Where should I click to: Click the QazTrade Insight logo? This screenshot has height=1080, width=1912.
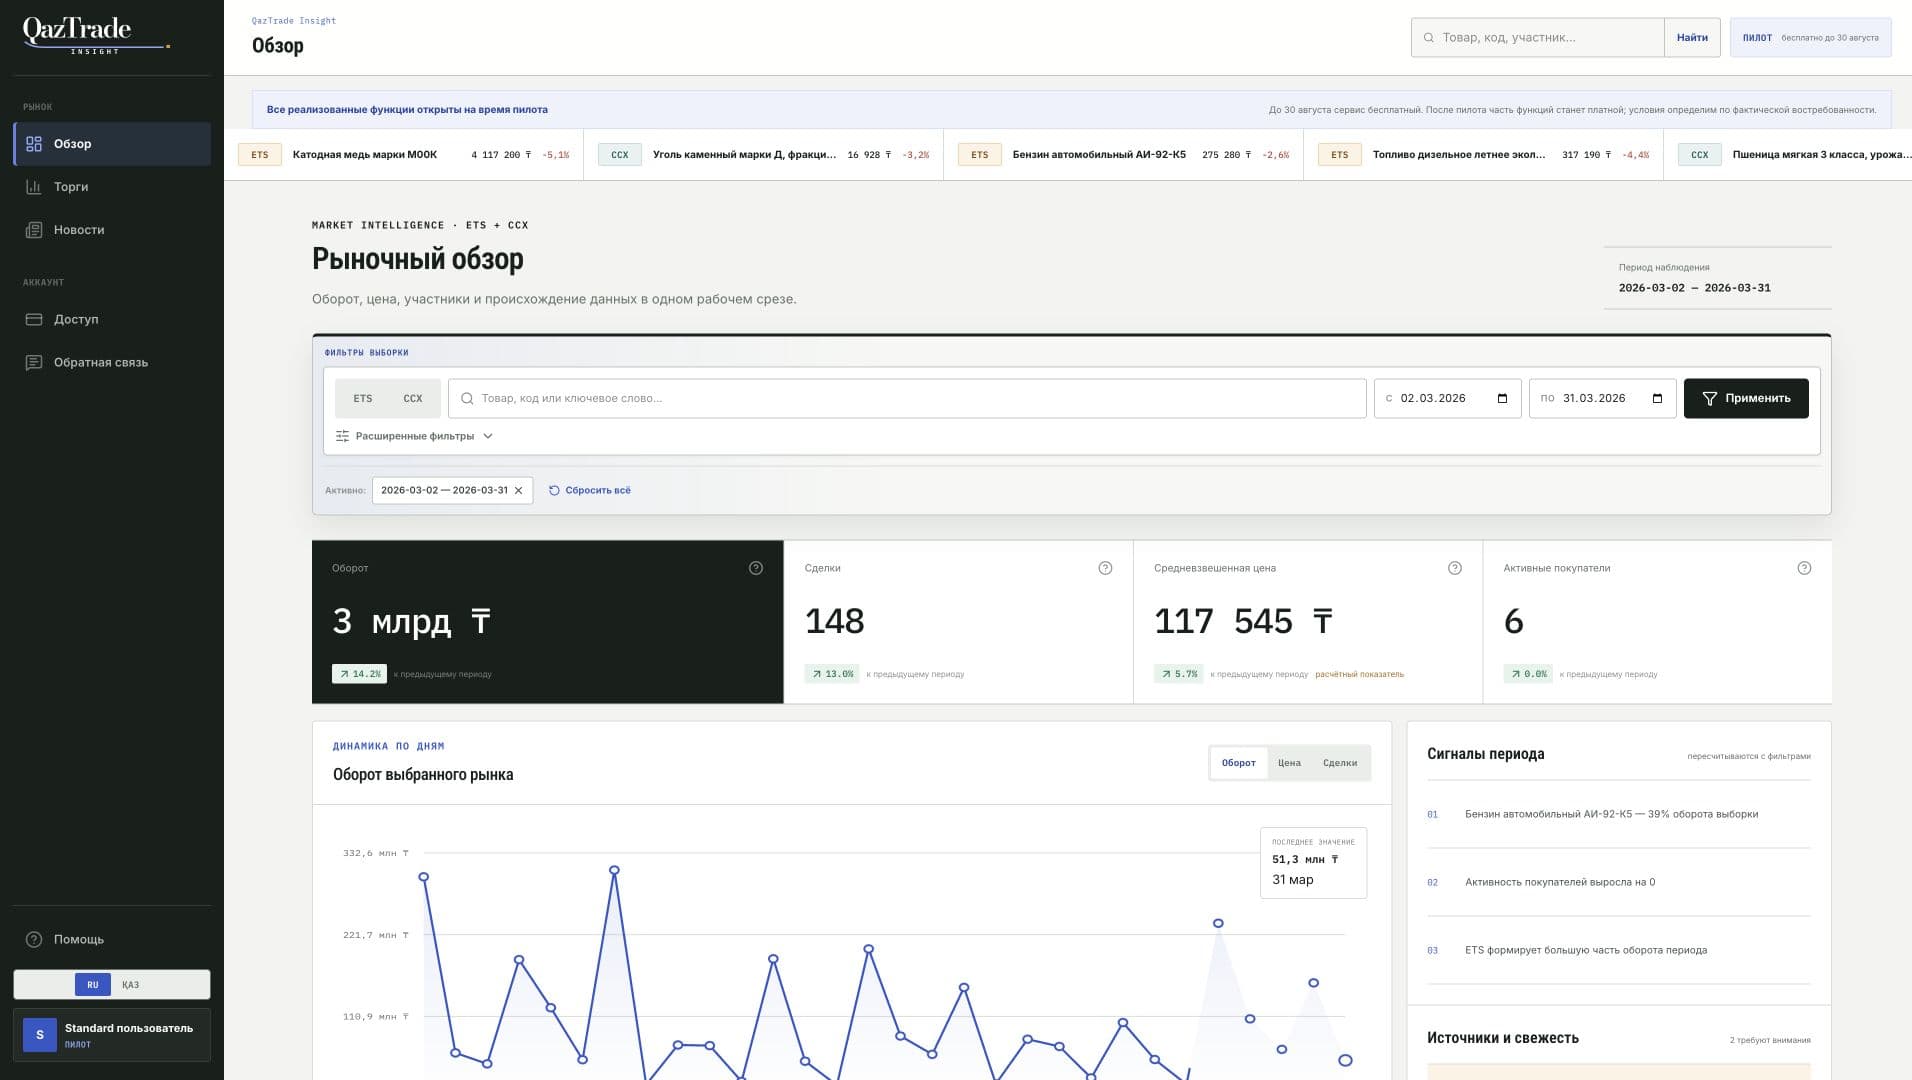pyautogui.click(x=96, y=34)
